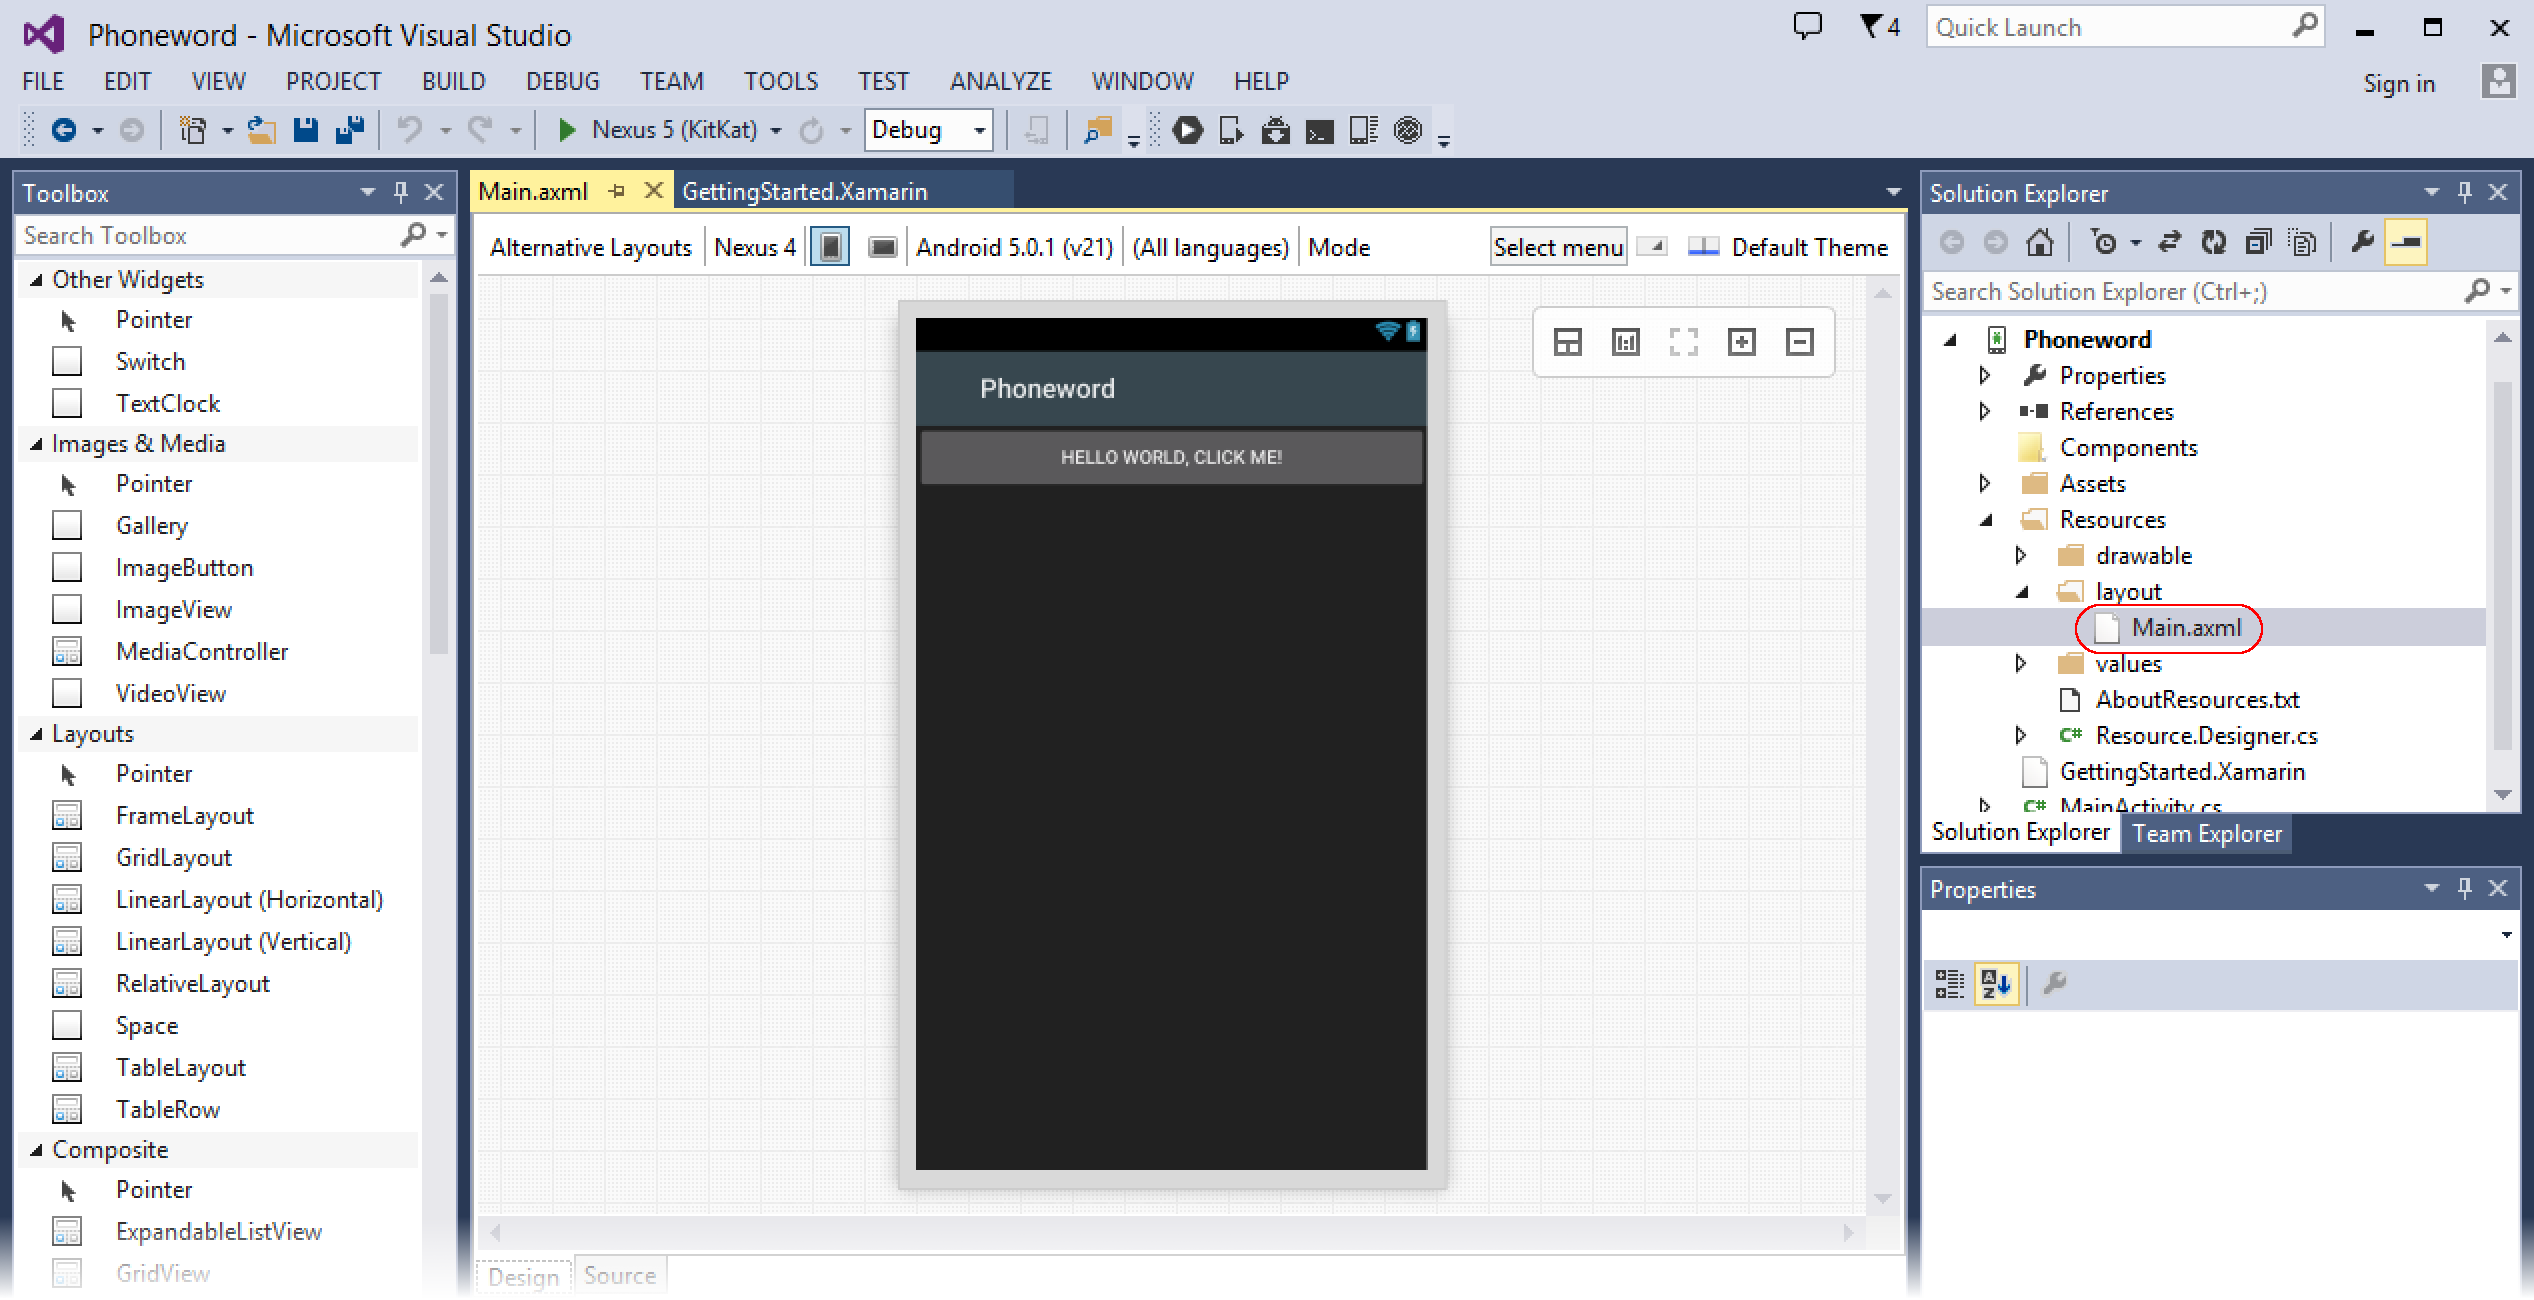Click the Zoom In designer icon
This screenshot has height=1300, width=2534.
pyautogui.click(x=1741, y=342)
